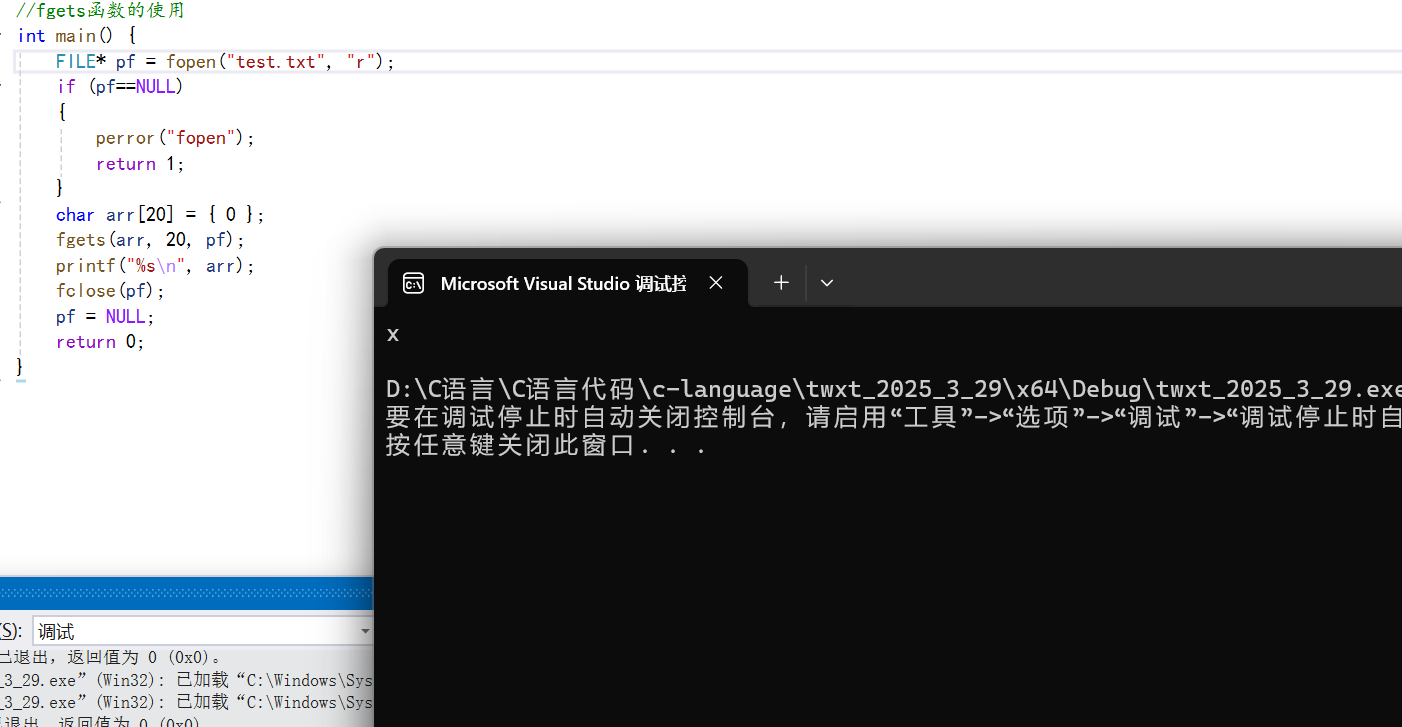Click the char arr[20] declaration line

pos(160,215)
